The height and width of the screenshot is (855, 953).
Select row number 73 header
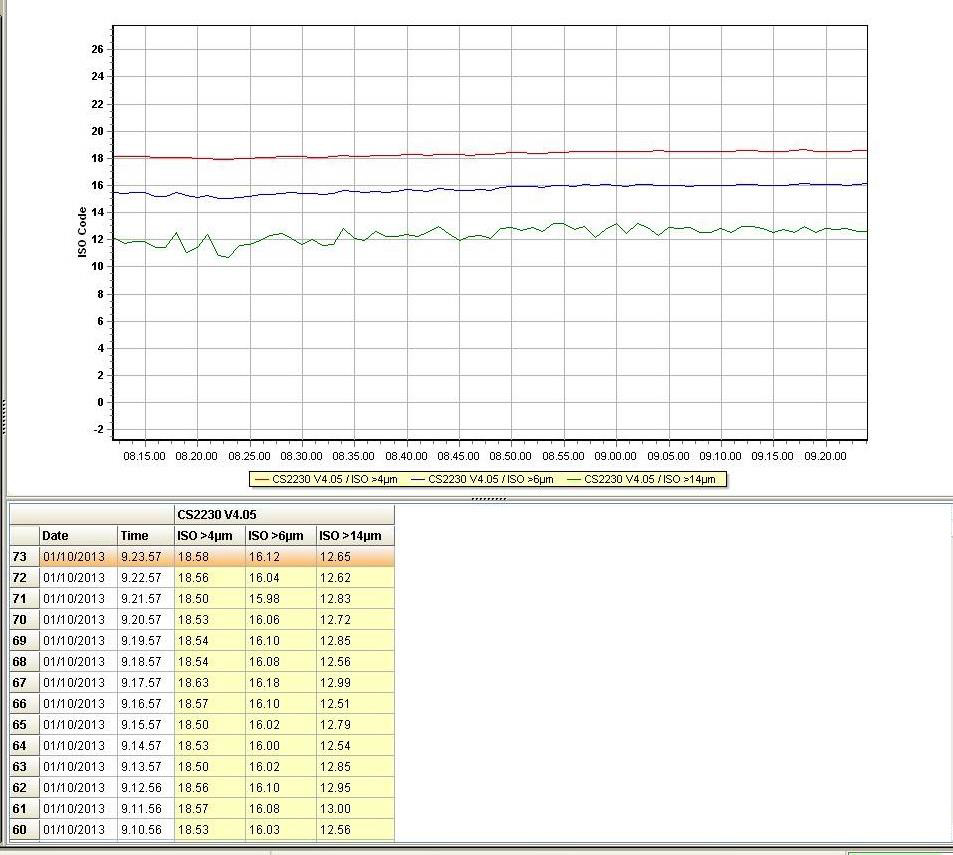click(24, 557)
